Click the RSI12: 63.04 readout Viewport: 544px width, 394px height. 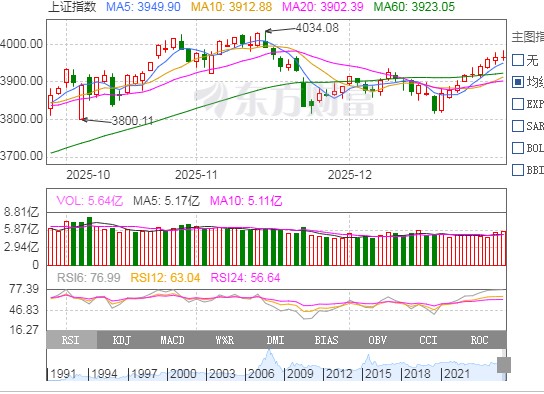coord(165,278)
